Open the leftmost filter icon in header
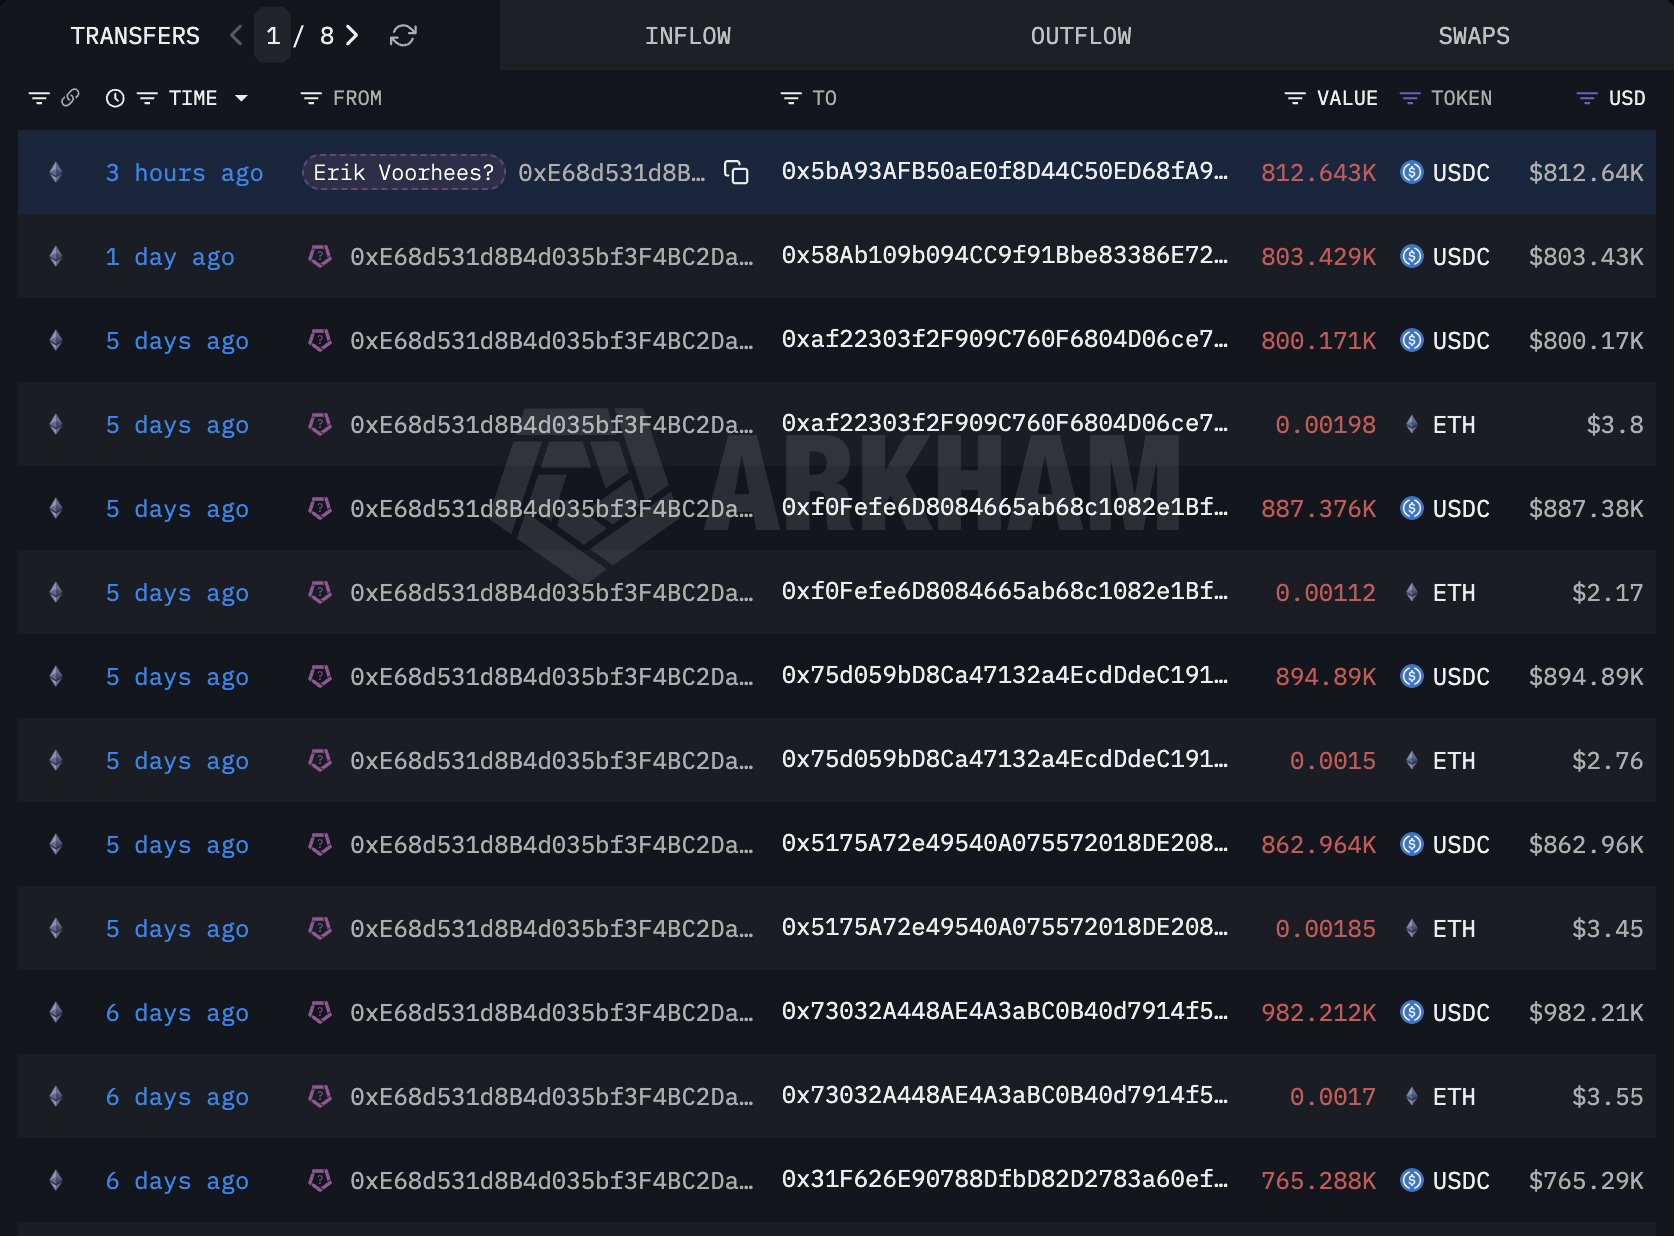 pyautogui.click(x=39, y=98)
